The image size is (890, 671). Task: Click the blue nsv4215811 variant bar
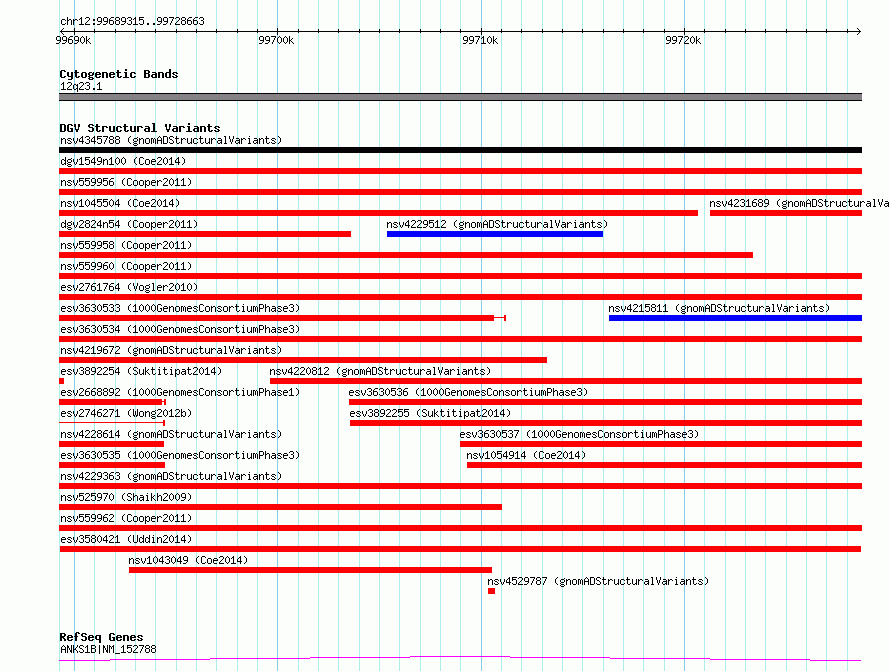[x=736, y=318]
